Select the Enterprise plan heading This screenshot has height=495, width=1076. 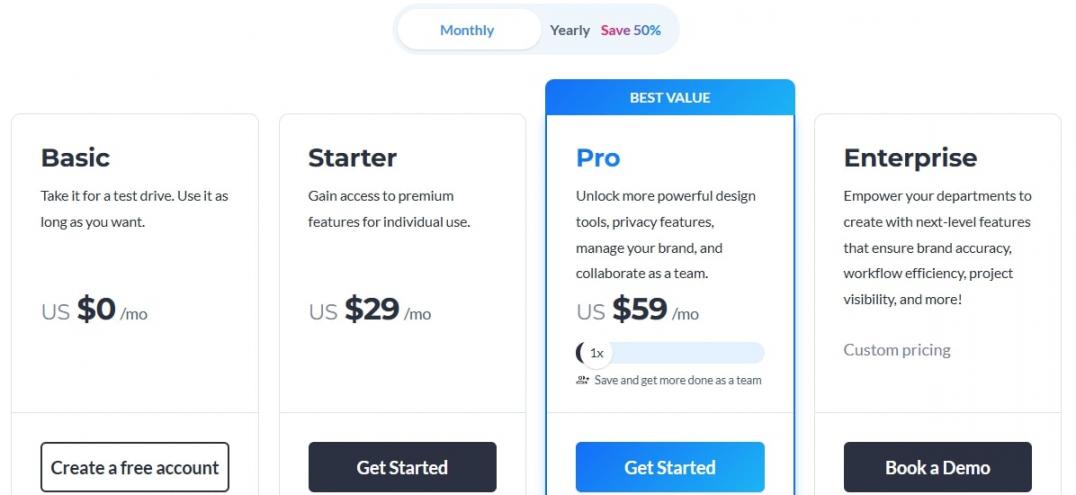(x=910, y=158)
